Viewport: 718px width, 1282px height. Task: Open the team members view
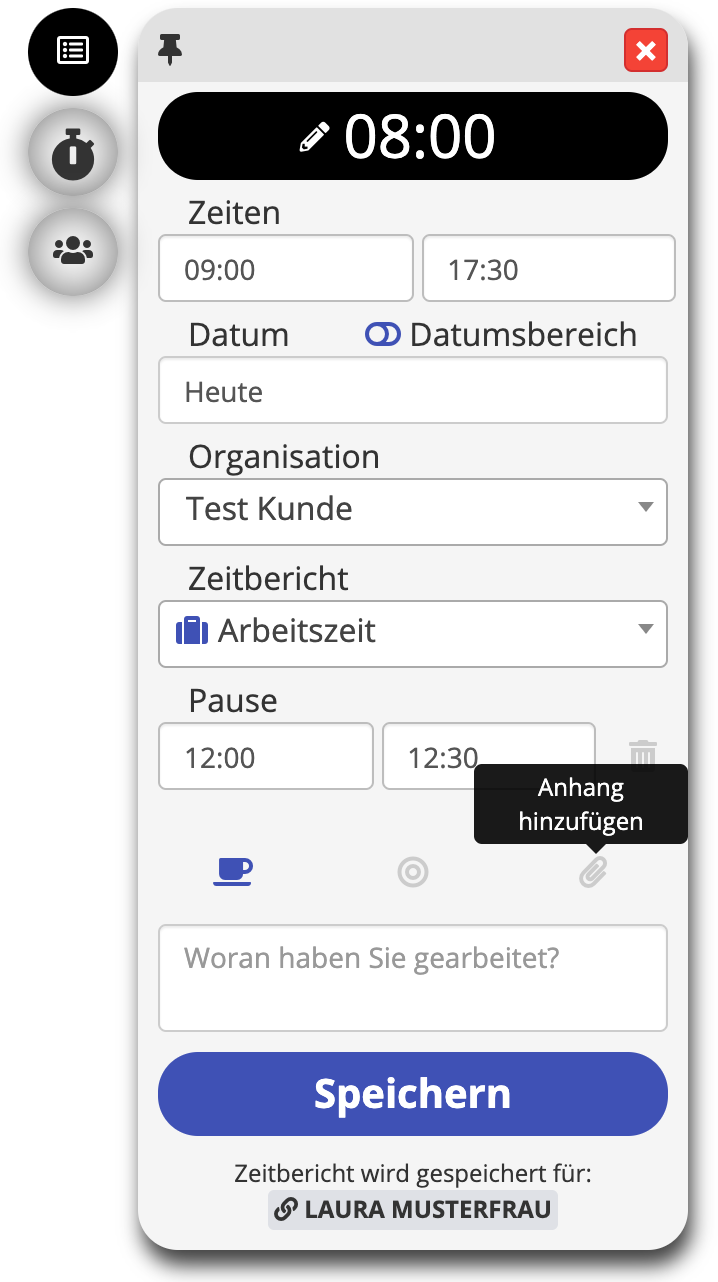[x=72, y=251]
